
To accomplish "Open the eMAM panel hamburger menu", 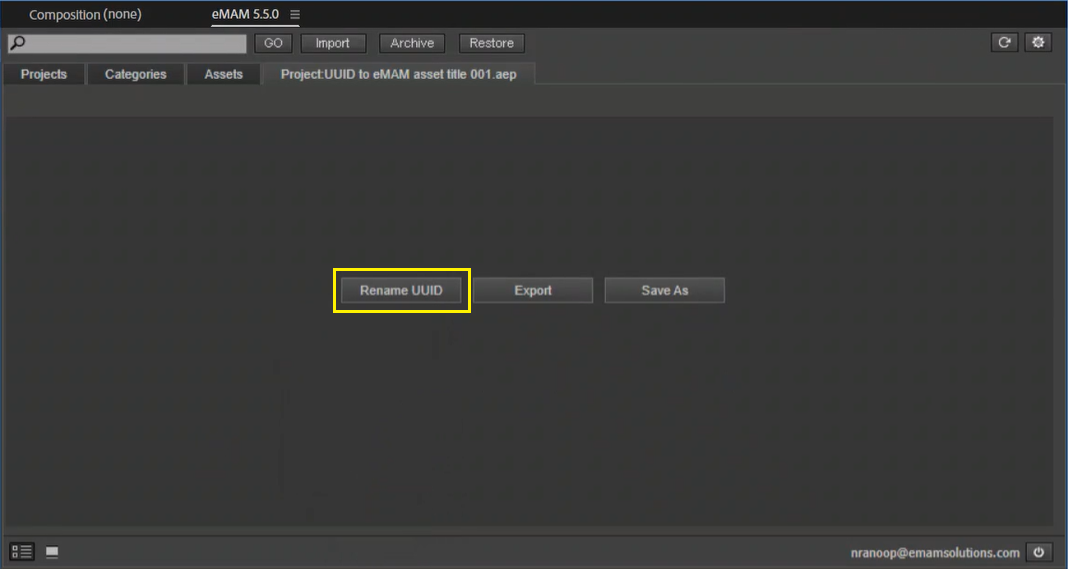I will click(295, 14).
